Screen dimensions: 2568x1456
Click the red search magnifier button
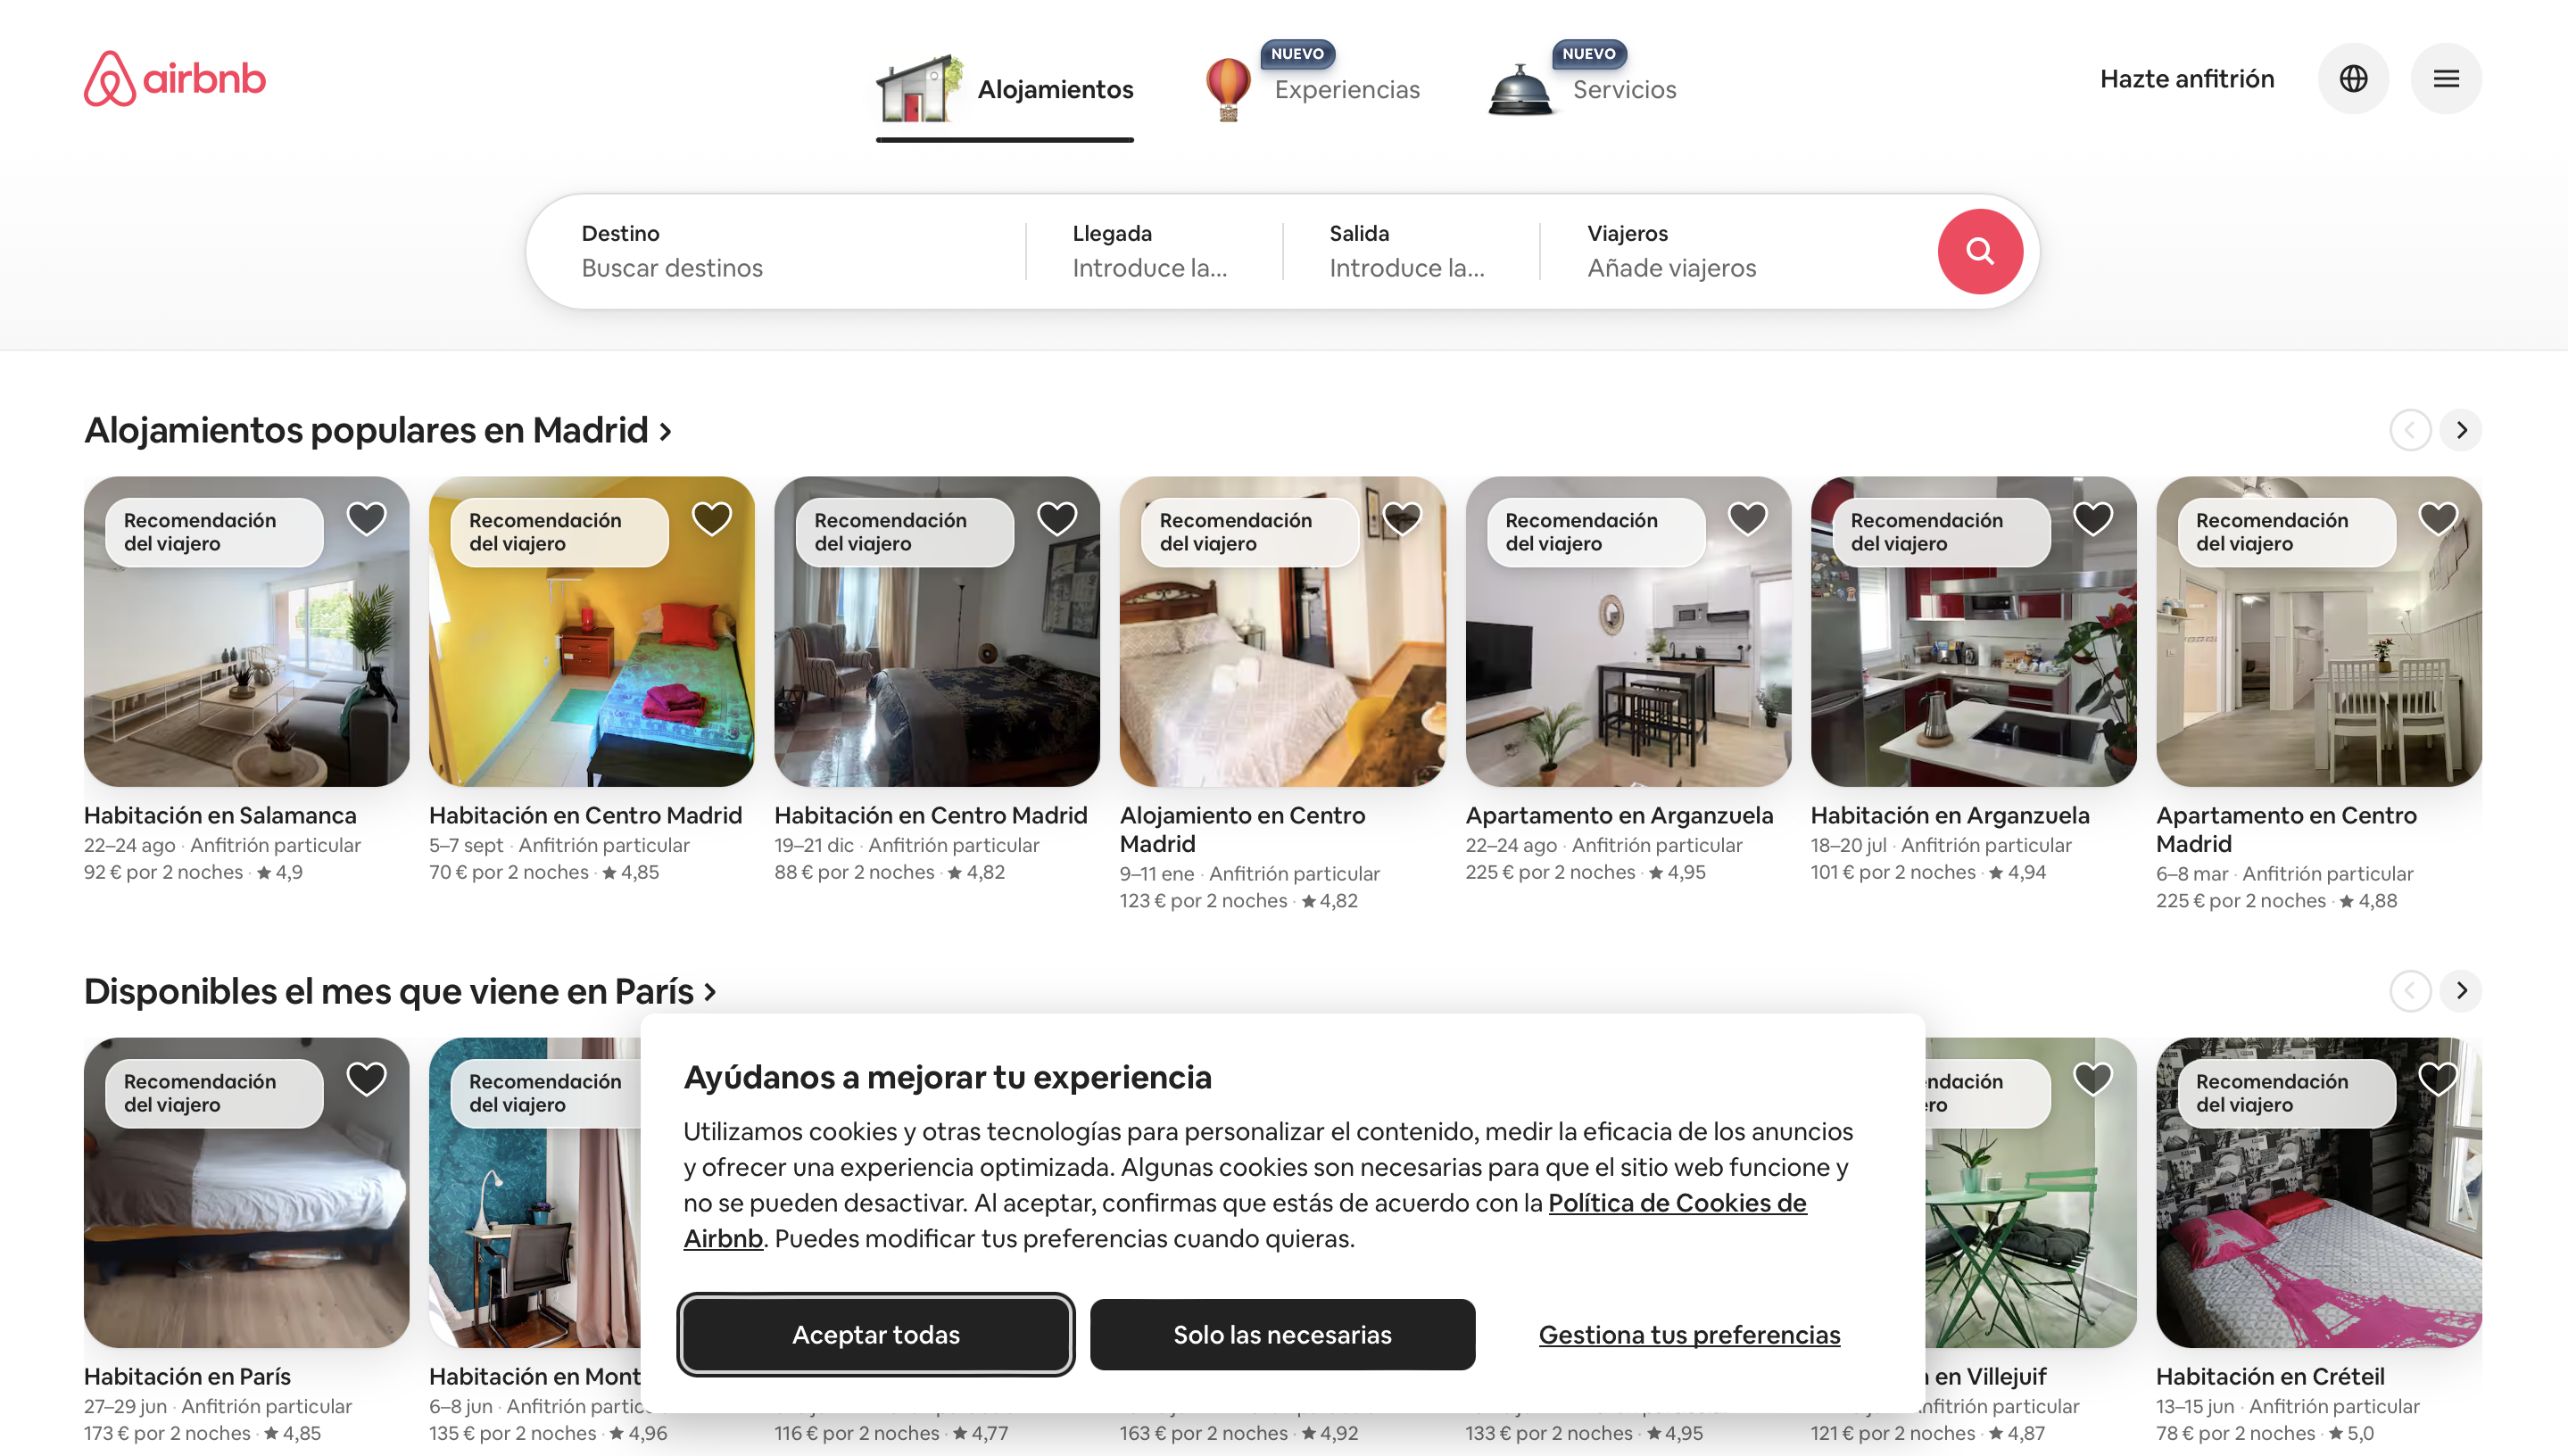(x=1980, y=251)
